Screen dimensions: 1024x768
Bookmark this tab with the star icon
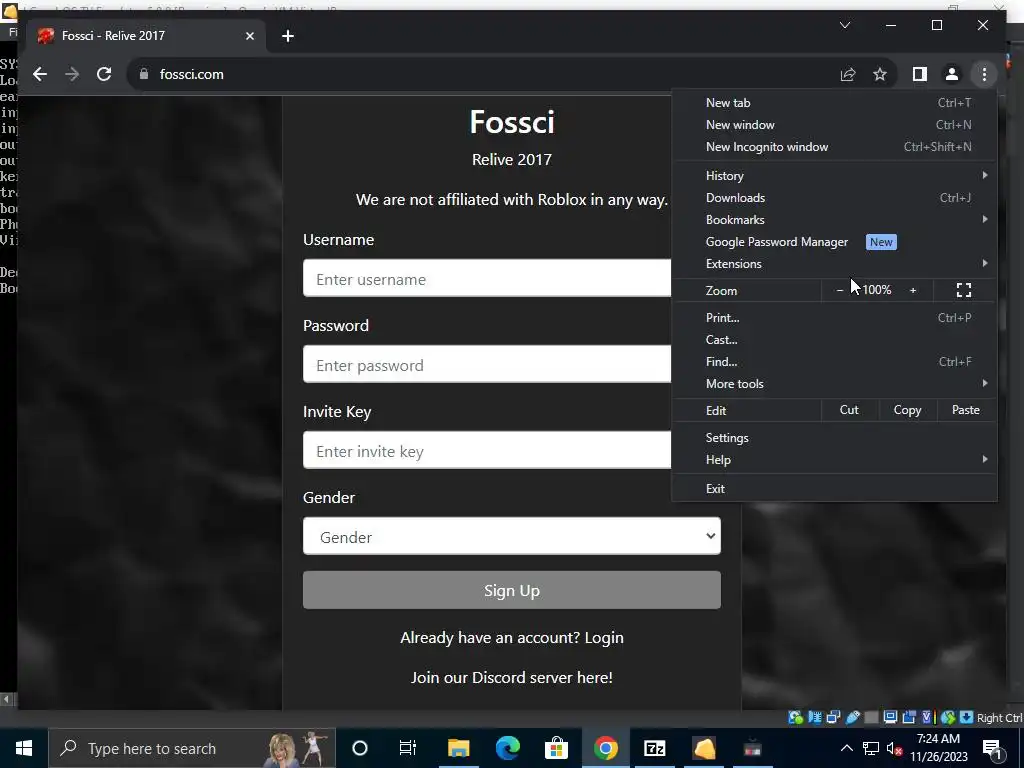[880, 74]
